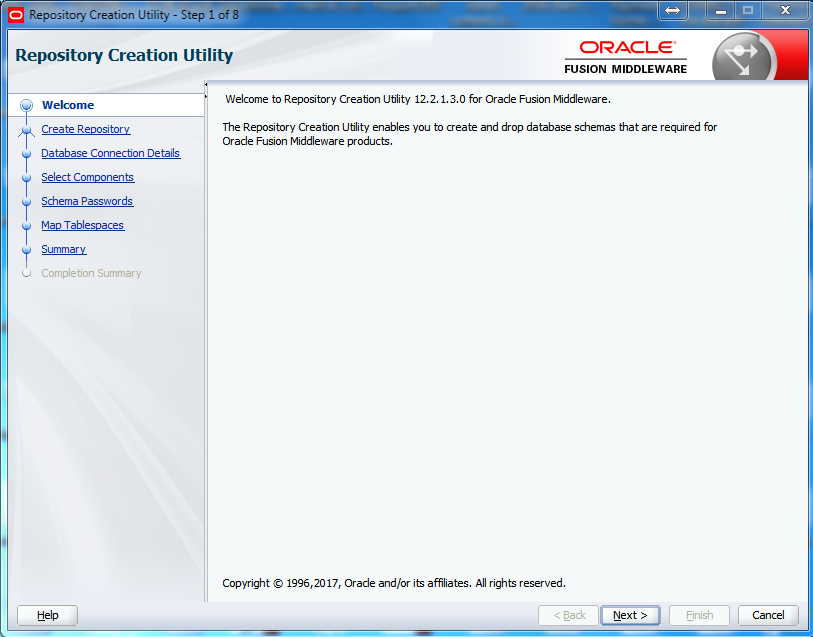
Task: Click the Select Components step bullet
Action: [x=26, y=178]
